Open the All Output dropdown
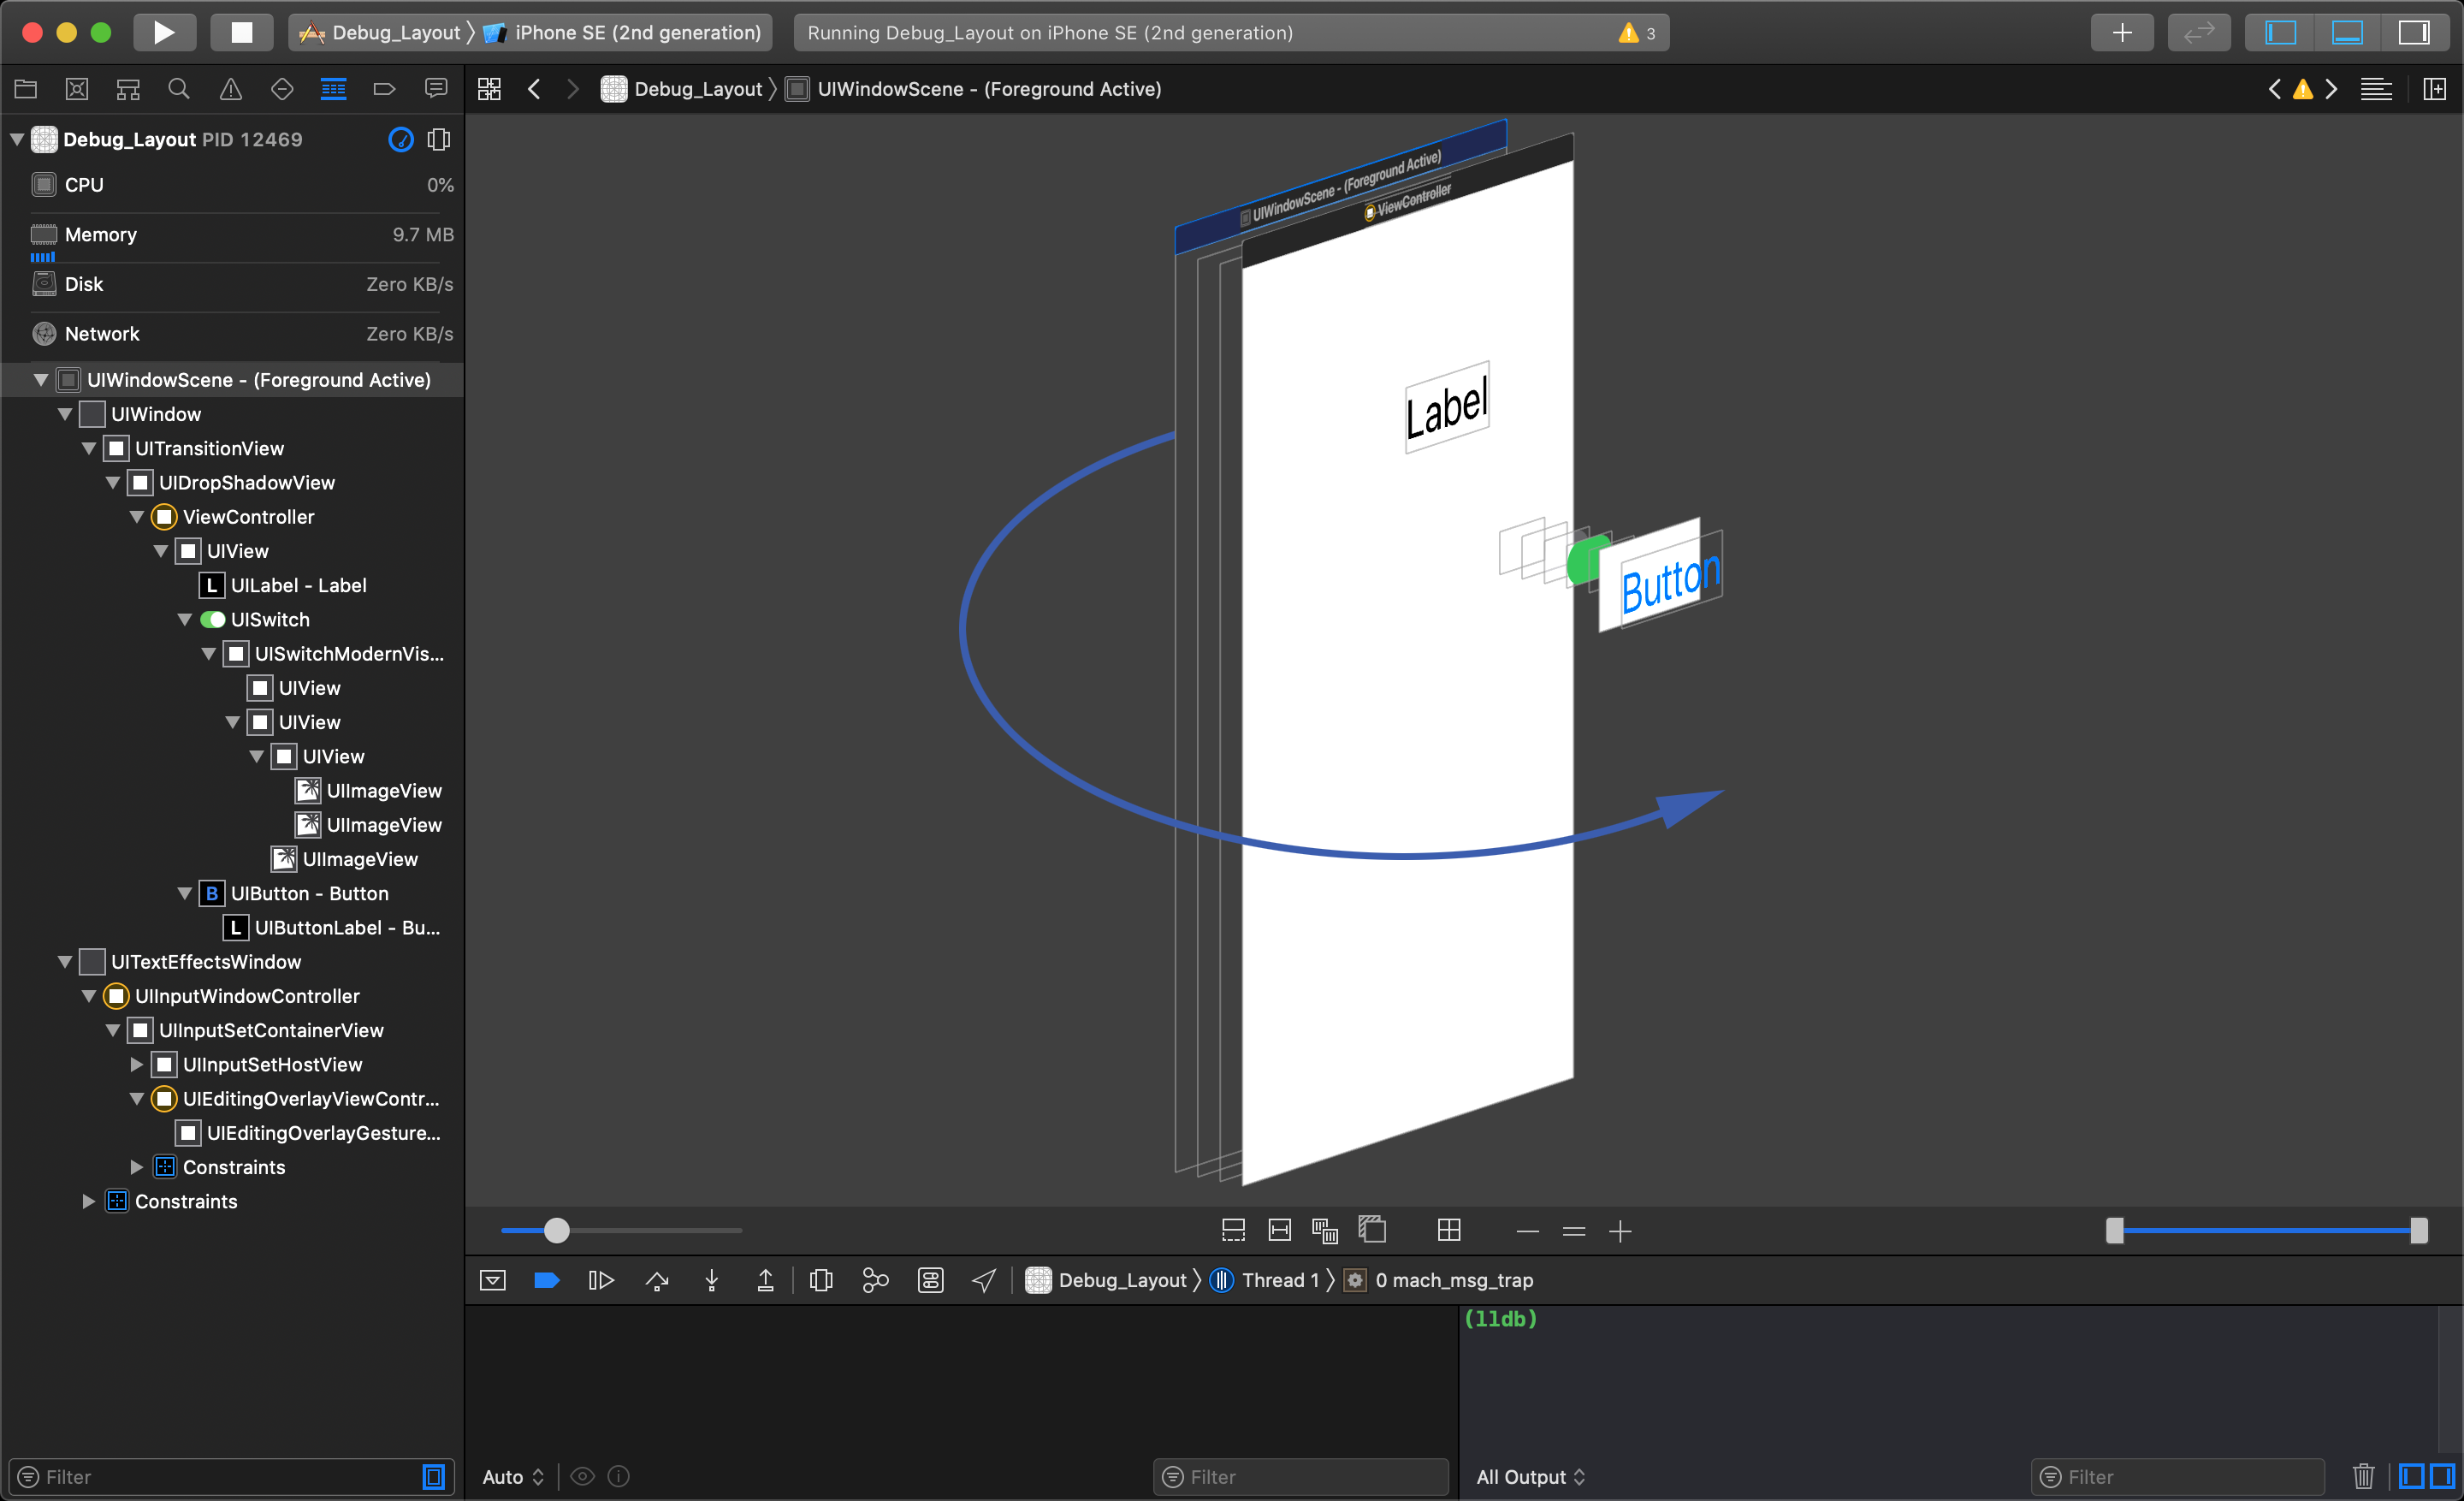This screenshot has height=1501, width=2464. (1531, 1477)
